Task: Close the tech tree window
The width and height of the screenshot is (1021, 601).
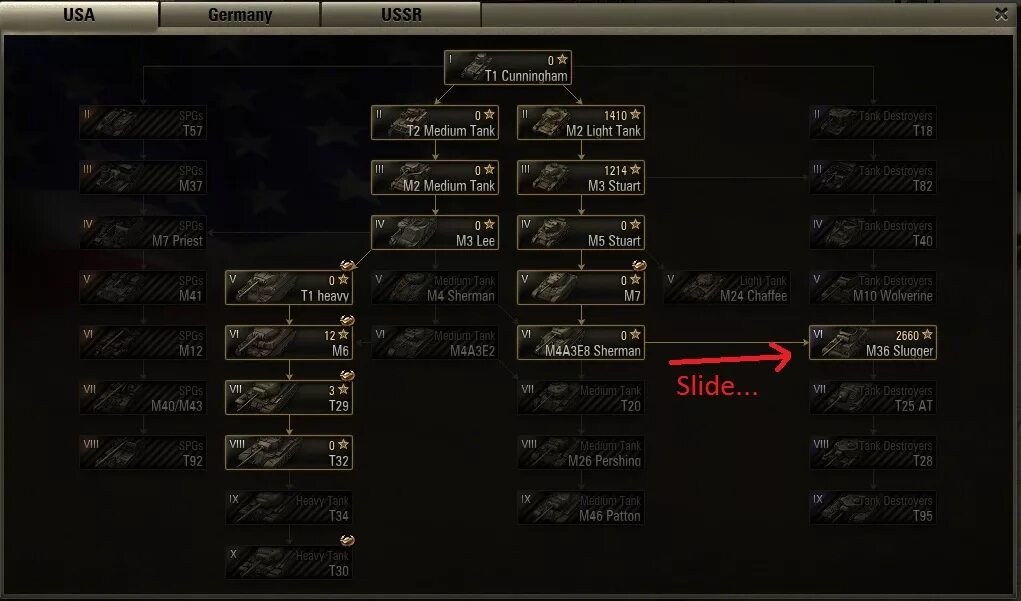Action: pyautogui.click(x=1001, y=14)
